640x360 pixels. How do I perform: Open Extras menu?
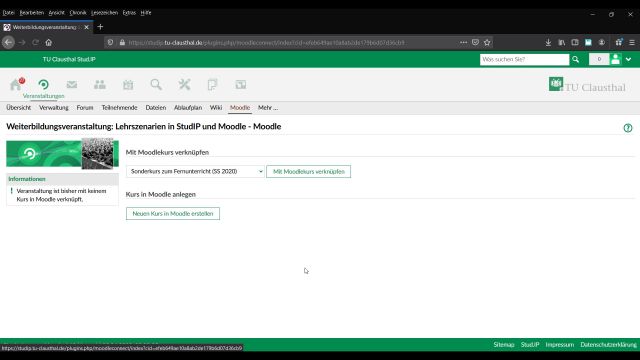[129, 13]
